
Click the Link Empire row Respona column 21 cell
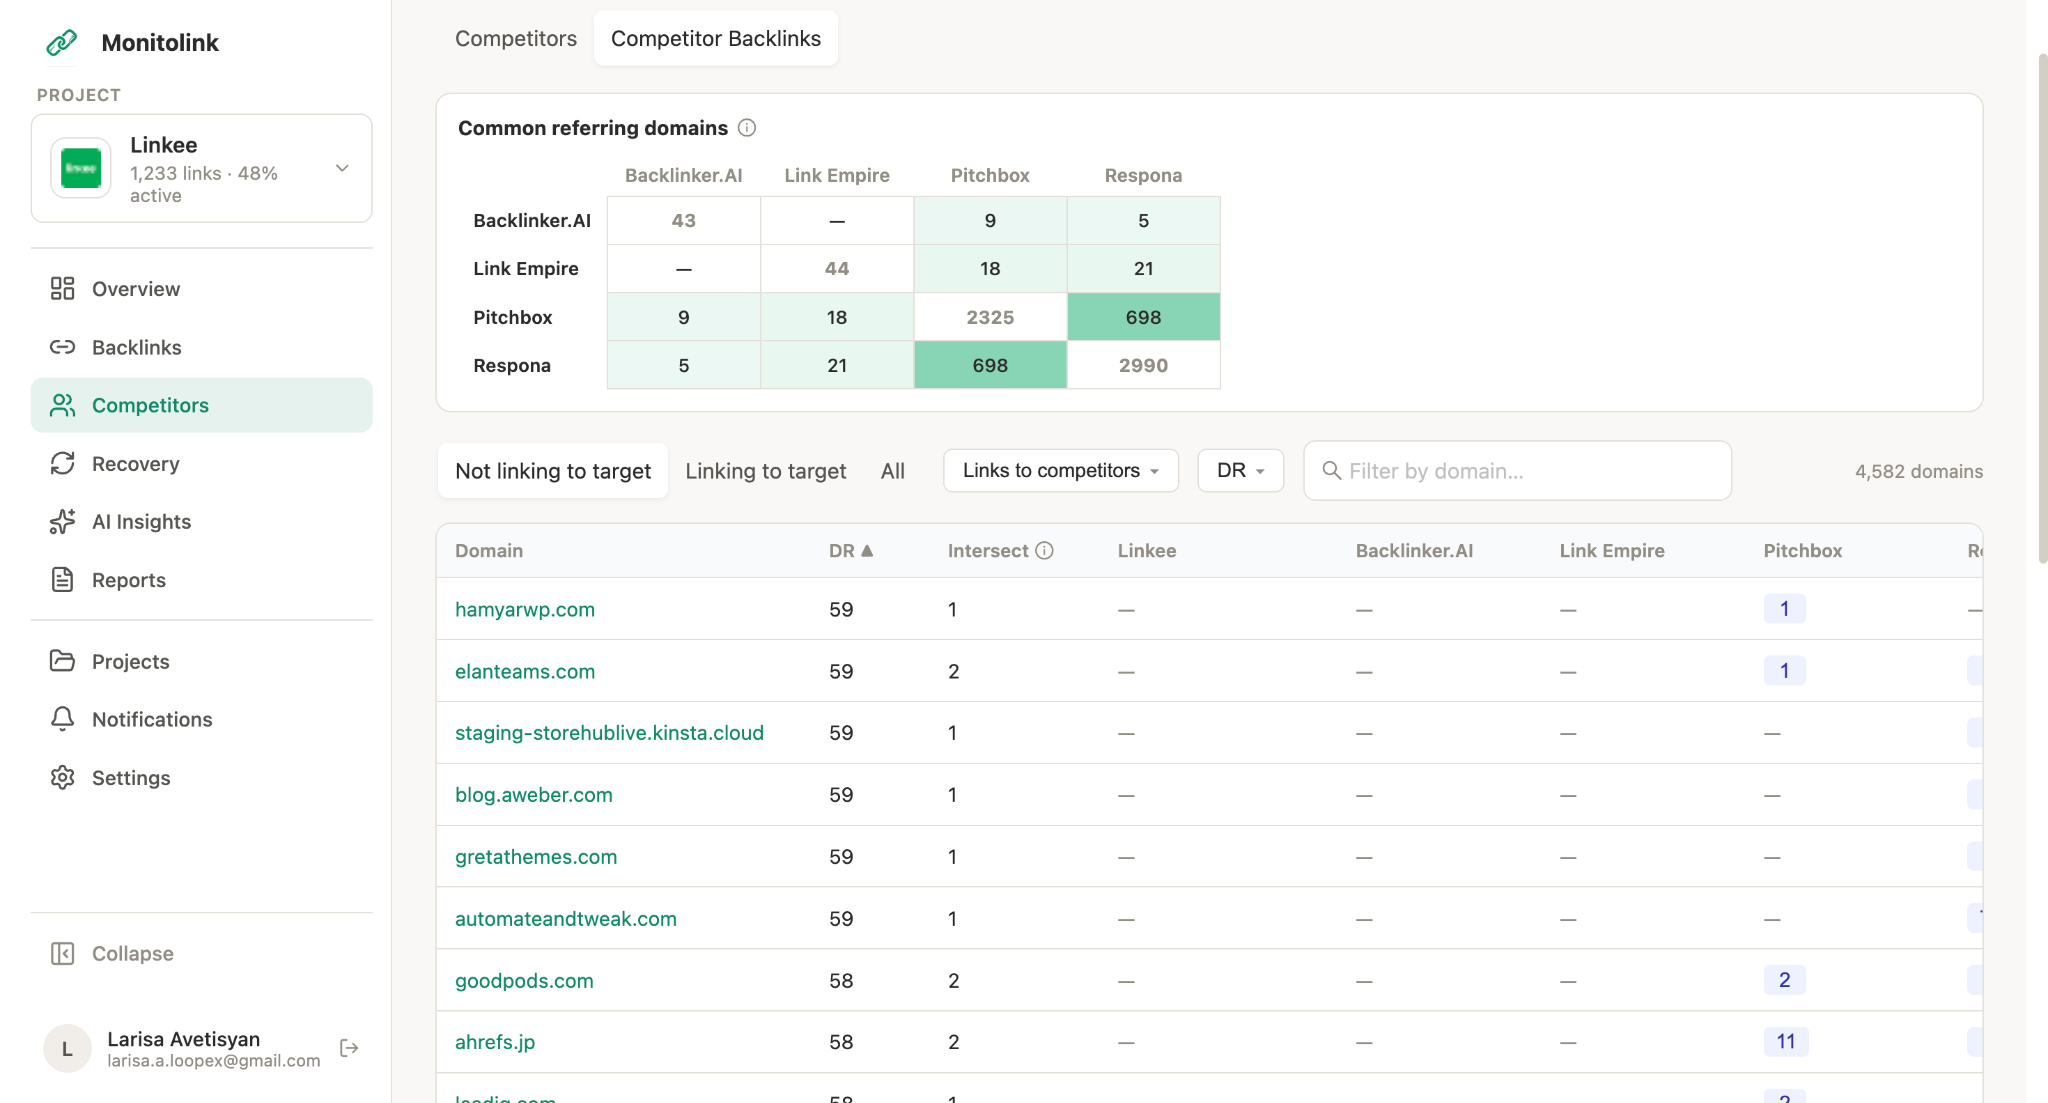pyautogui.click(x=1143, y=268)
